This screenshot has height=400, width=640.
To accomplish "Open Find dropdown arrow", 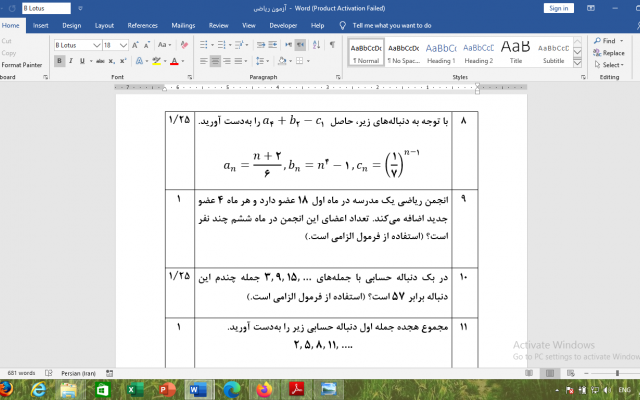I will click(622, 41).
